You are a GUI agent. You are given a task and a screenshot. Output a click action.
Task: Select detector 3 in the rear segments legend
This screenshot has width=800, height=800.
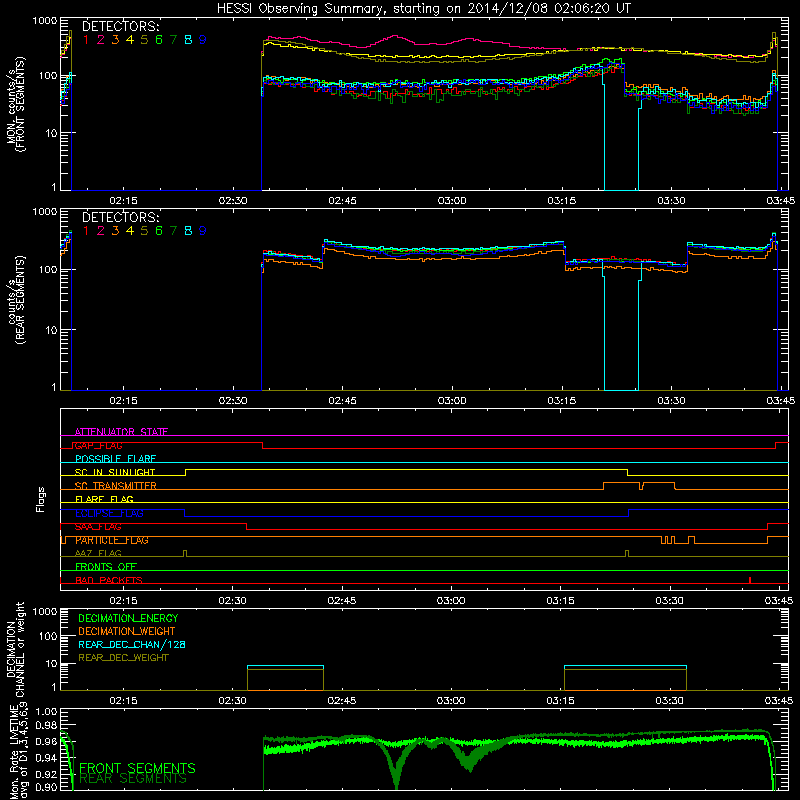click(115, 231)
